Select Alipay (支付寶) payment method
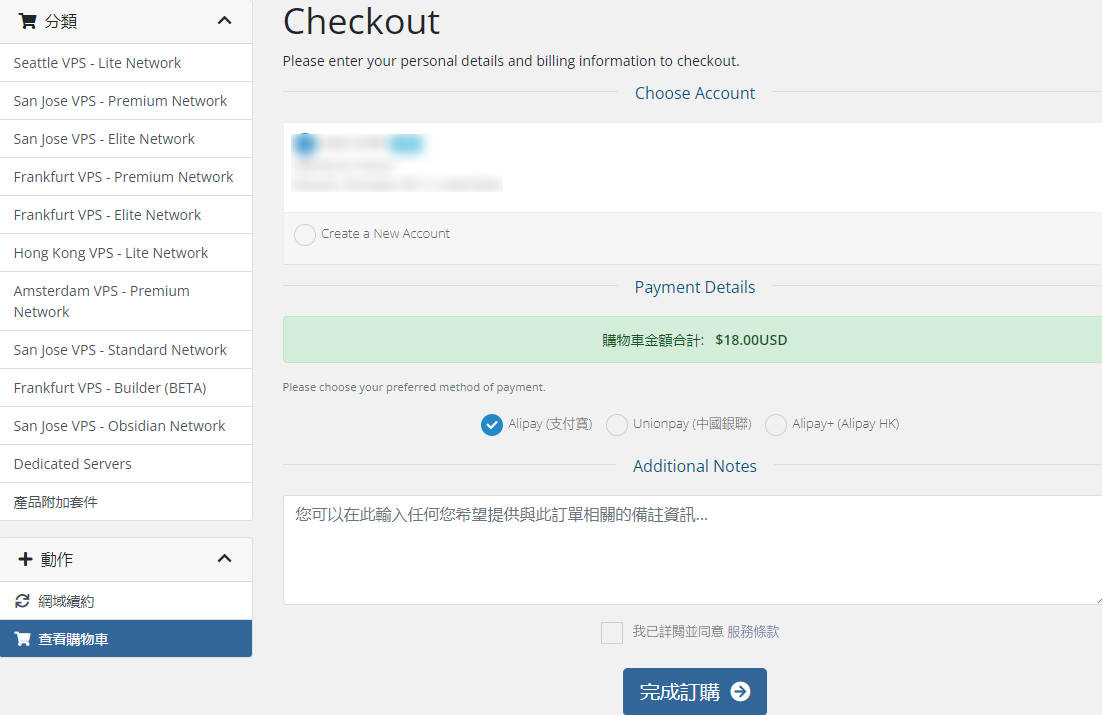Viewport: 1102px width, 715px height. click(x=491, y=425)
